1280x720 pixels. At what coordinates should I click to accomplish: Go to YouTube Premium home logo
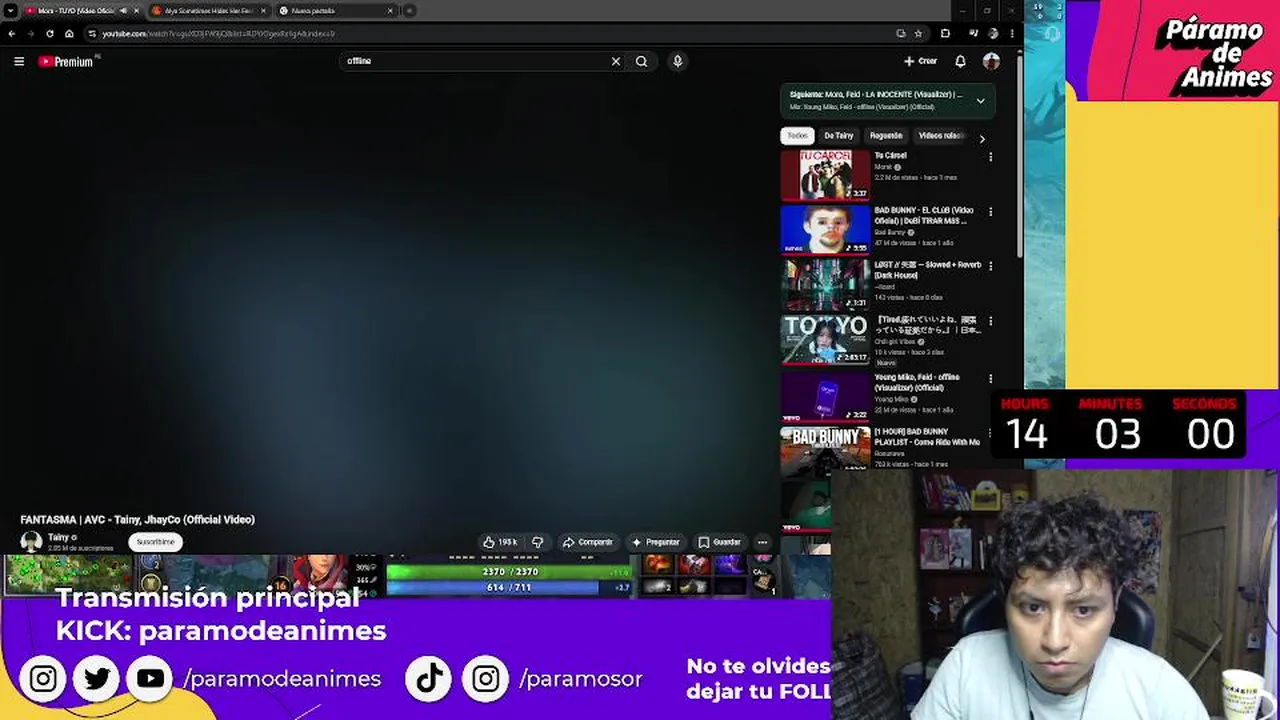(x=67, y=61)
